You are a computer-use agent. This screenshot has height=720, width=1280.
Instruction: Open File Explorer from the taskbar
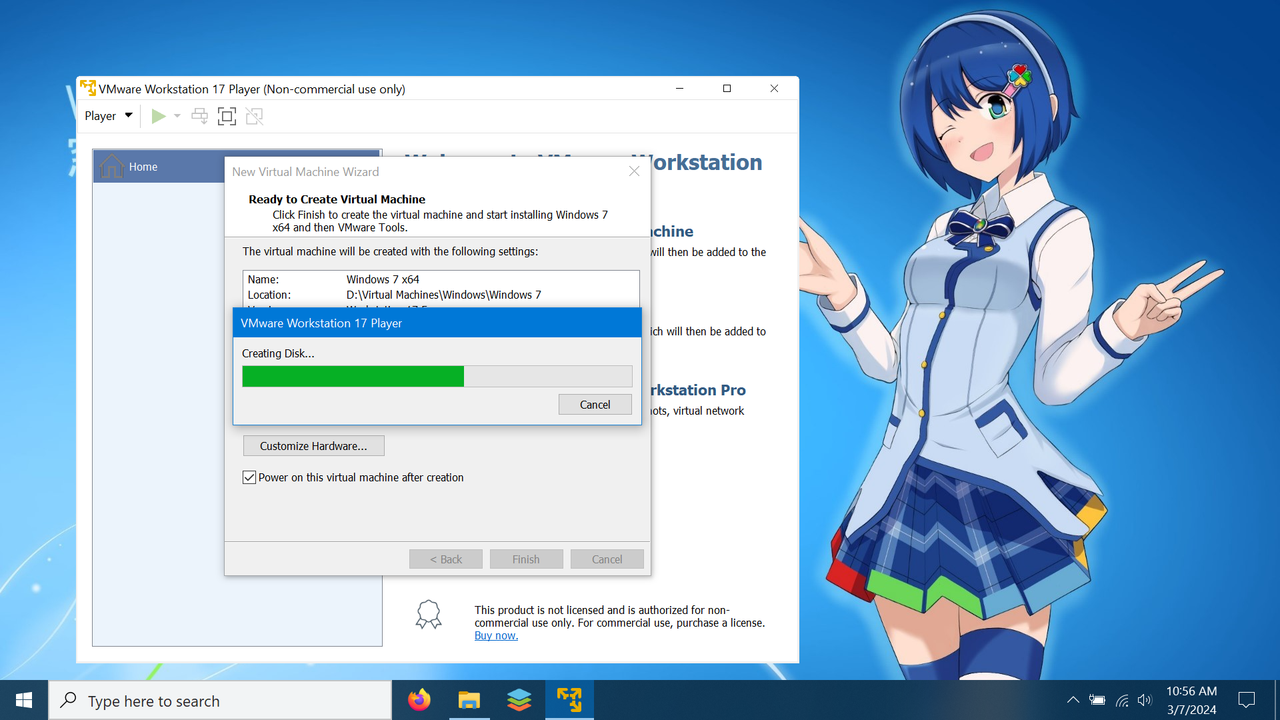coord(469,700)
